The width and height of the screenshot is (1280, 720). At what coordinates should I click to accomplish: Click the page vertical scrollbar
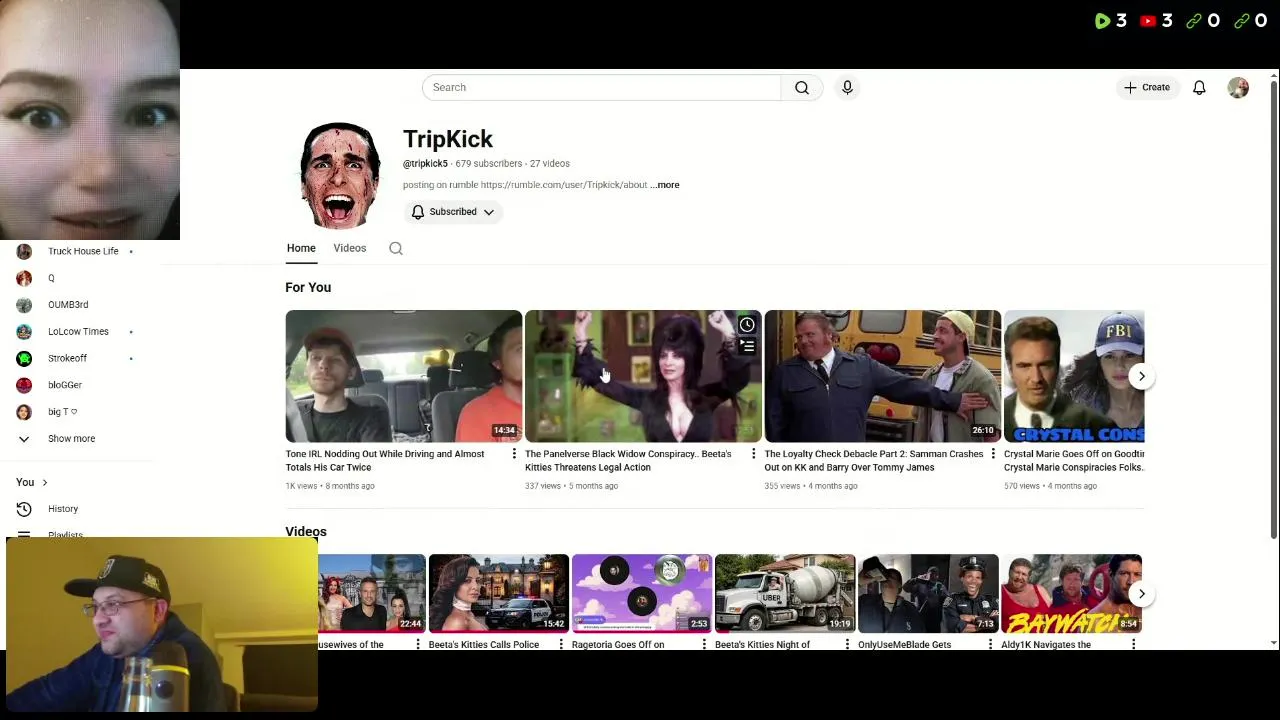[x=1274, y=310]
